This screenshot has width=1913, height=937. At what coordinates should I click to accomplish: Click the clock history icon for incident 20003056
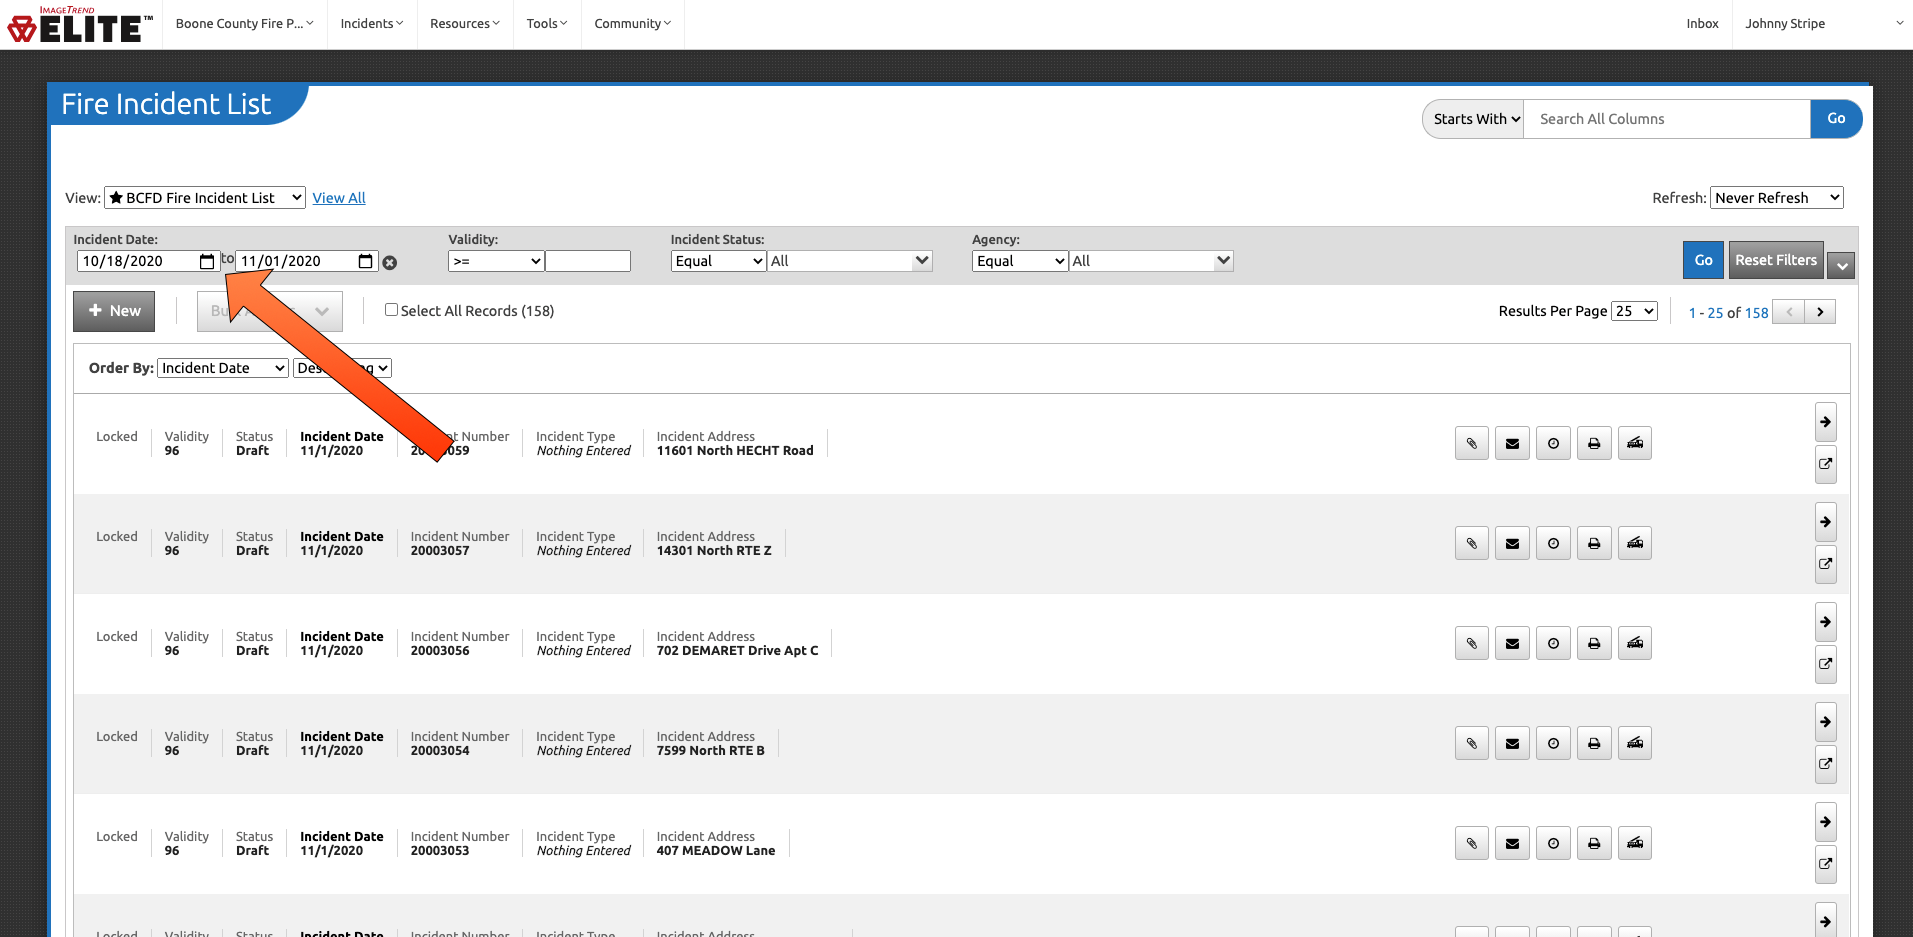[x=1553, y=643]
